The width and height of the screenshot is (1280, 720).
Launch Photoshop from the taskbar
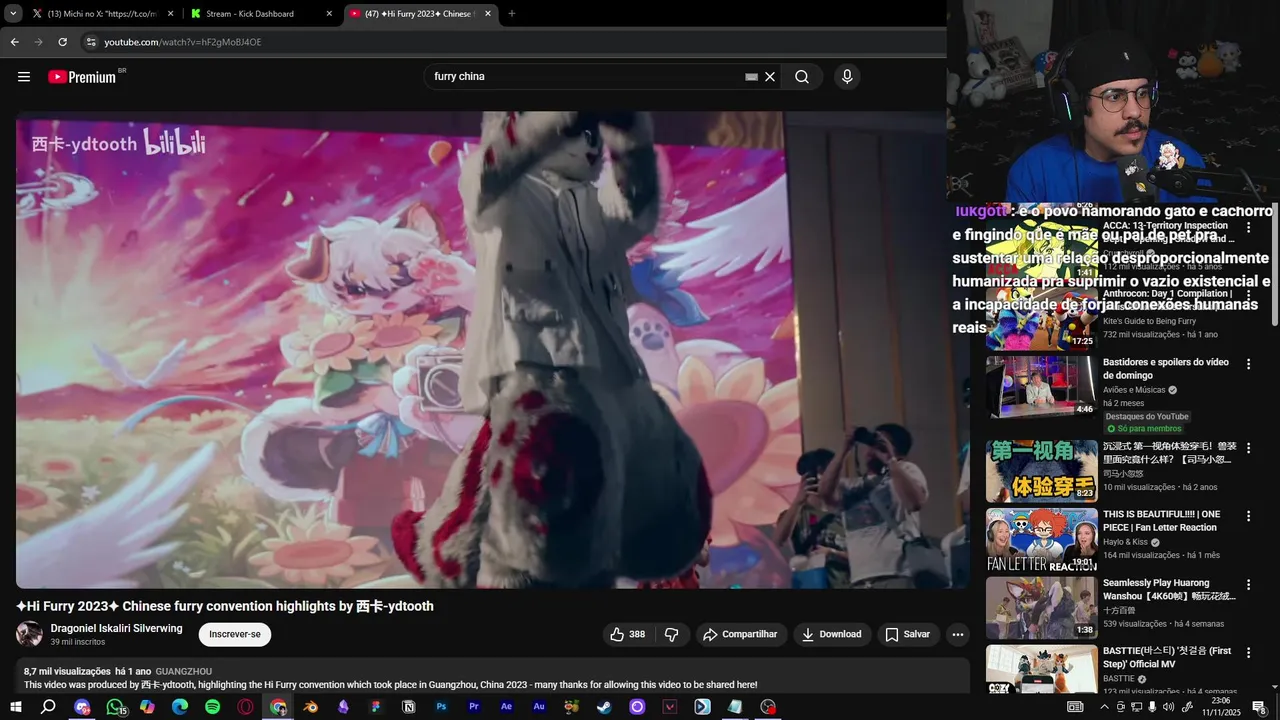(x=441, y=707)
